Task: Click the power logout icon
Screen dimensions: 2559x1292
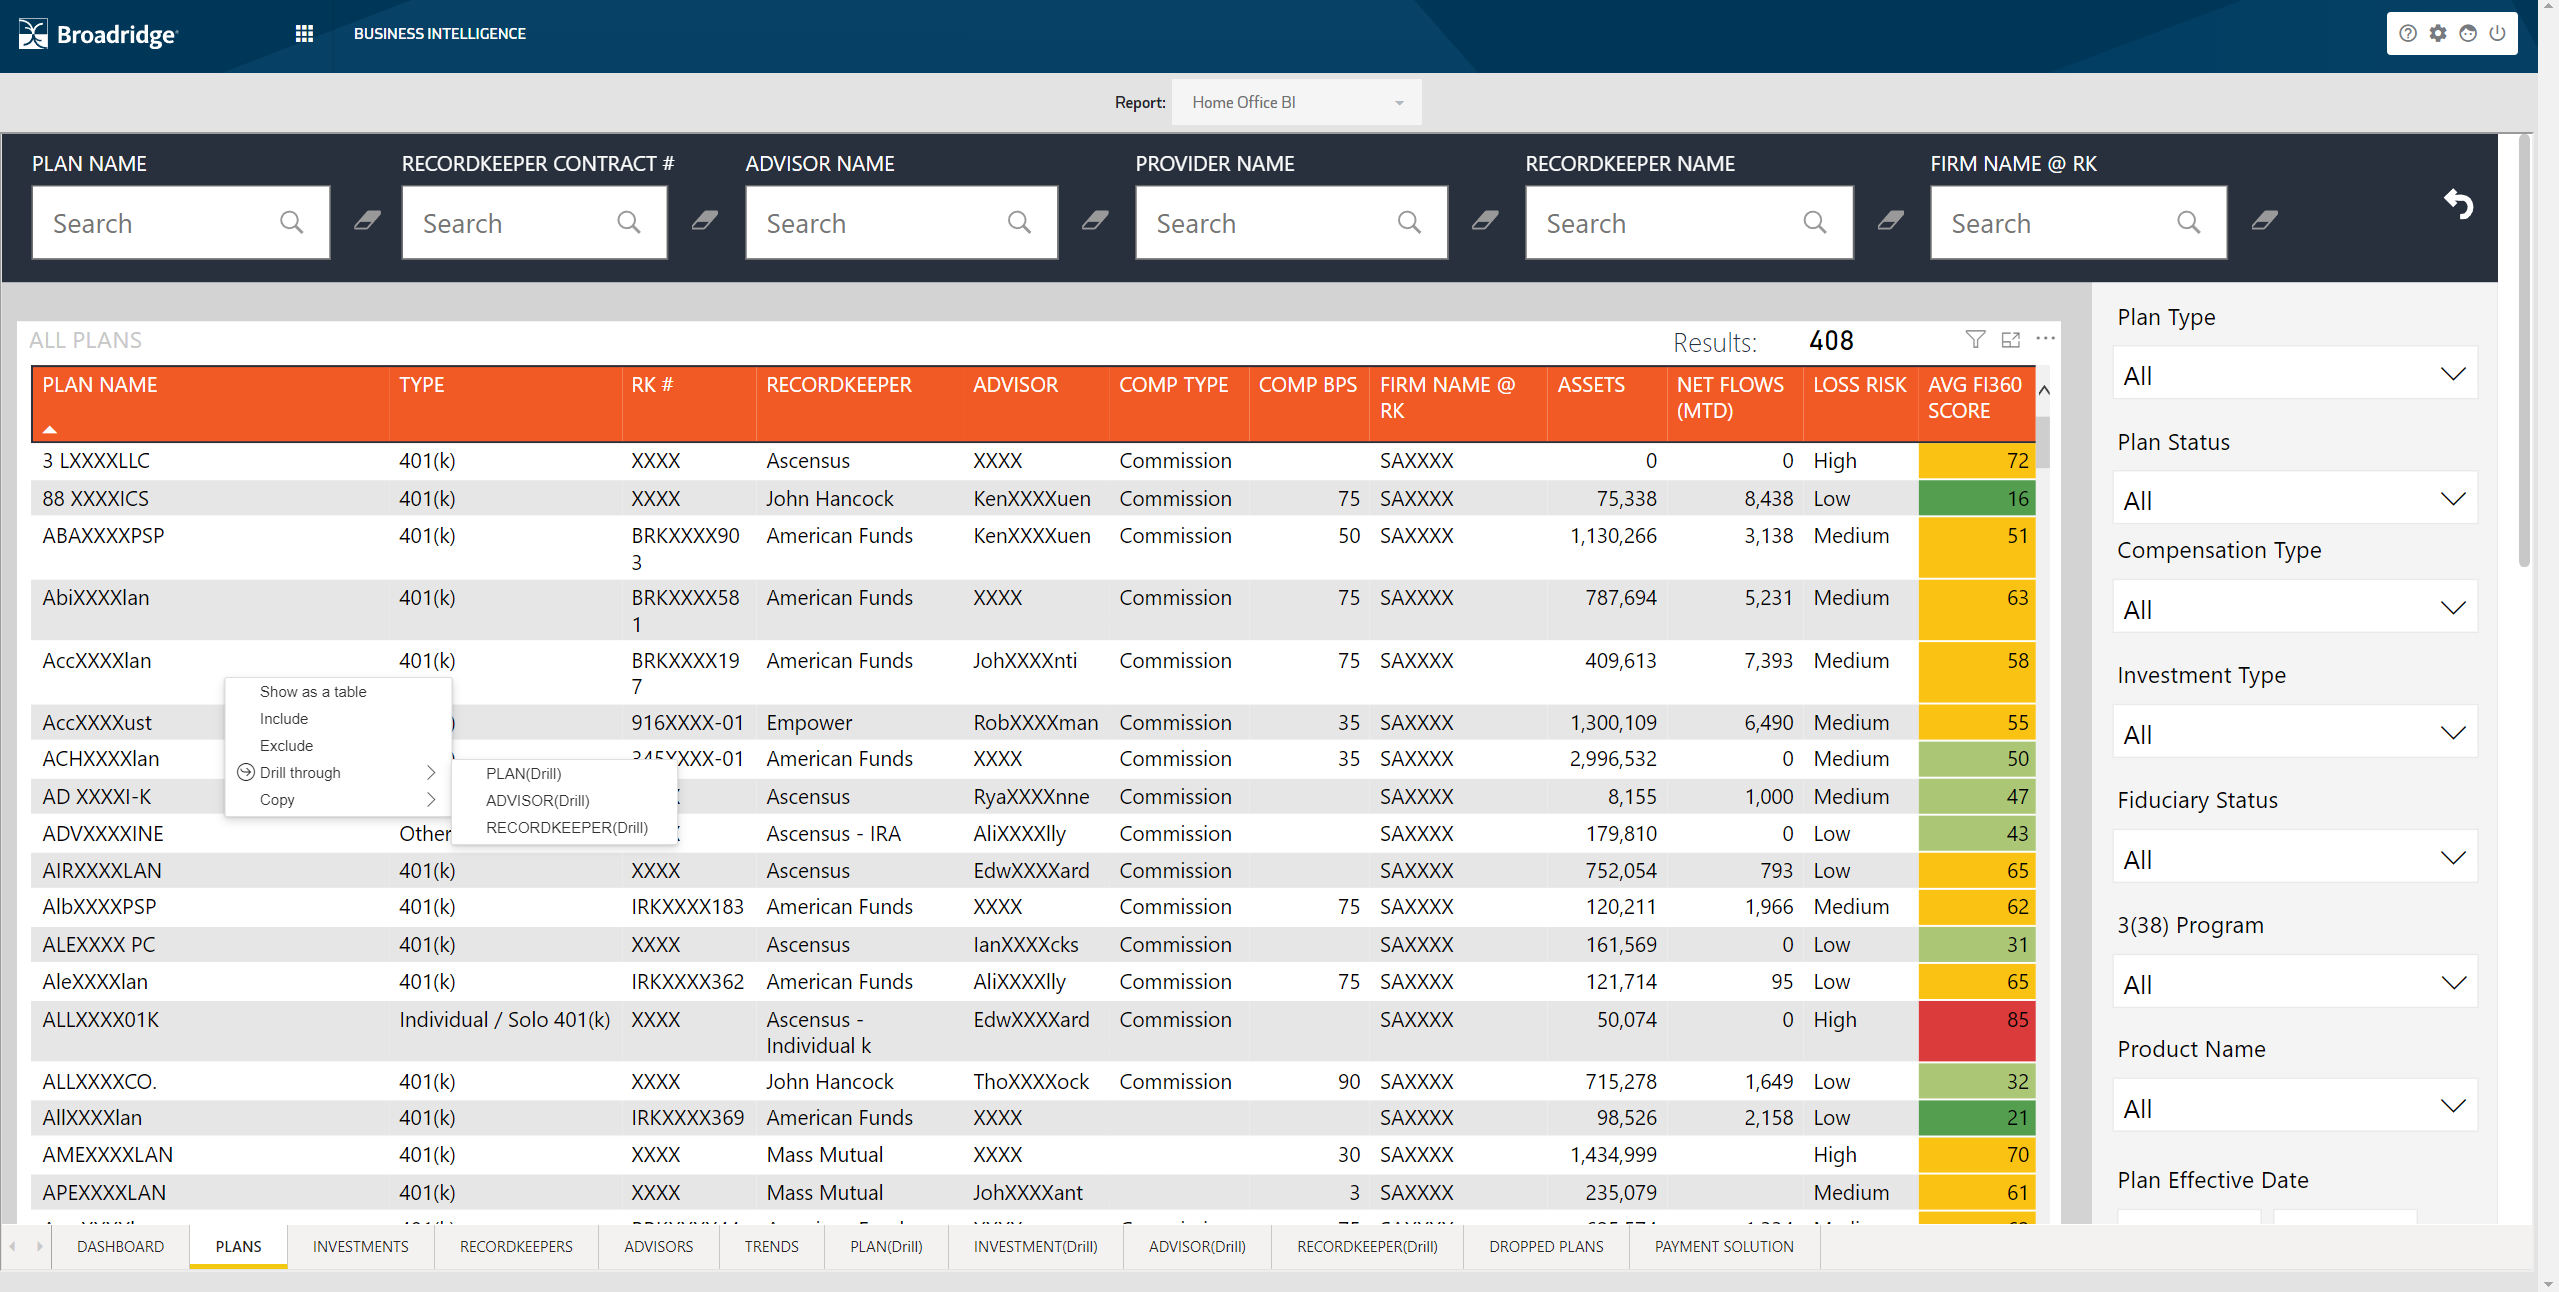Action: [2497, 34]
